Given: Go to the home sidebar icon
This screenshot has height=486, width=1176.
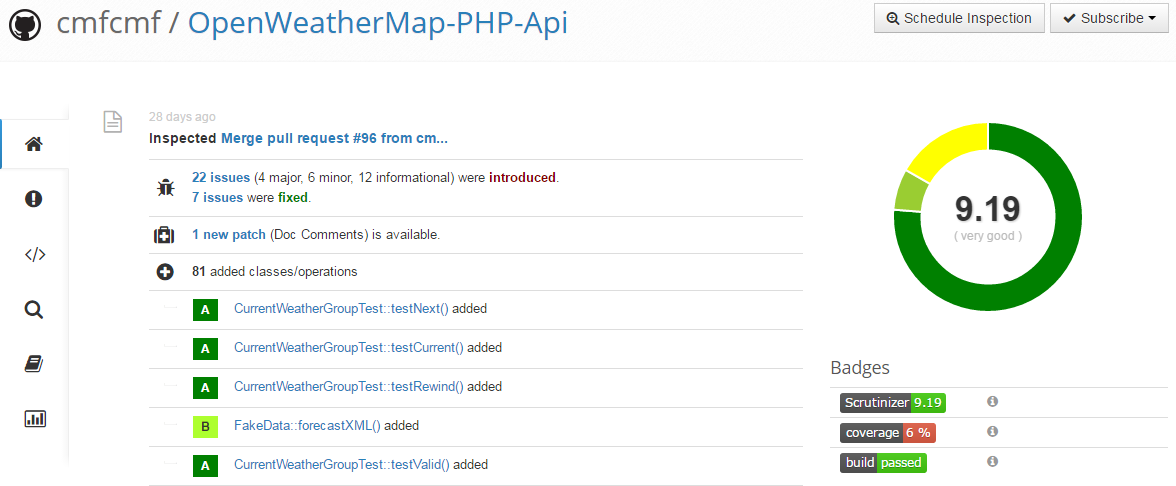Looking at the screenshot, I should 34,144.
